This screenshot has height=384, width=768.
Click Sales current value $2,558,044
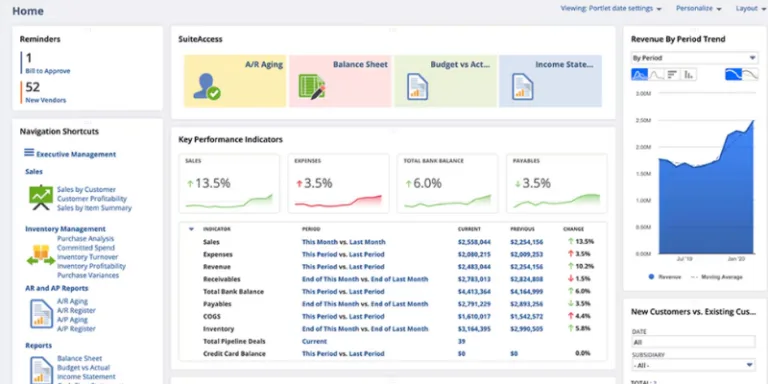[x=474, y=242]
